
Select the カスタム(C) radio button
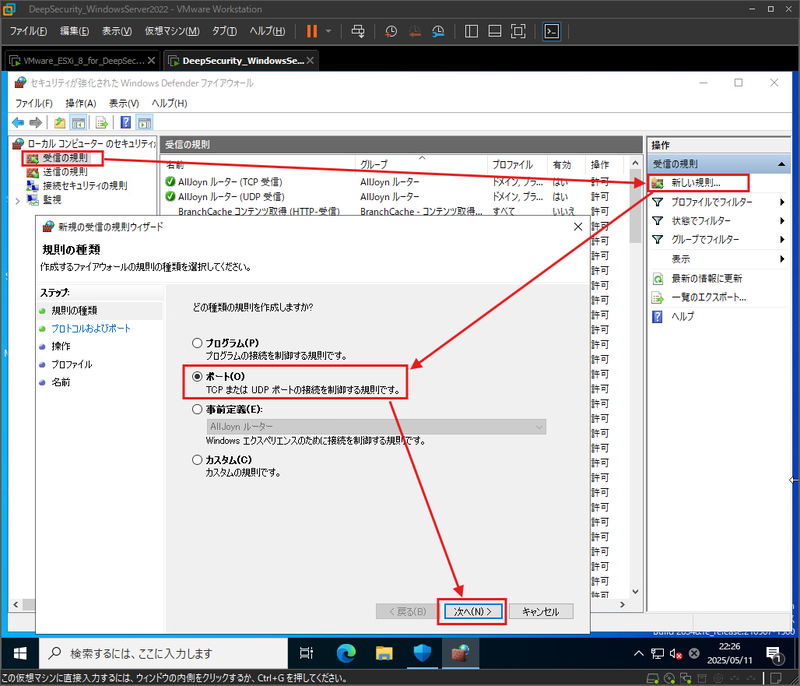click(x=197, y=460)
